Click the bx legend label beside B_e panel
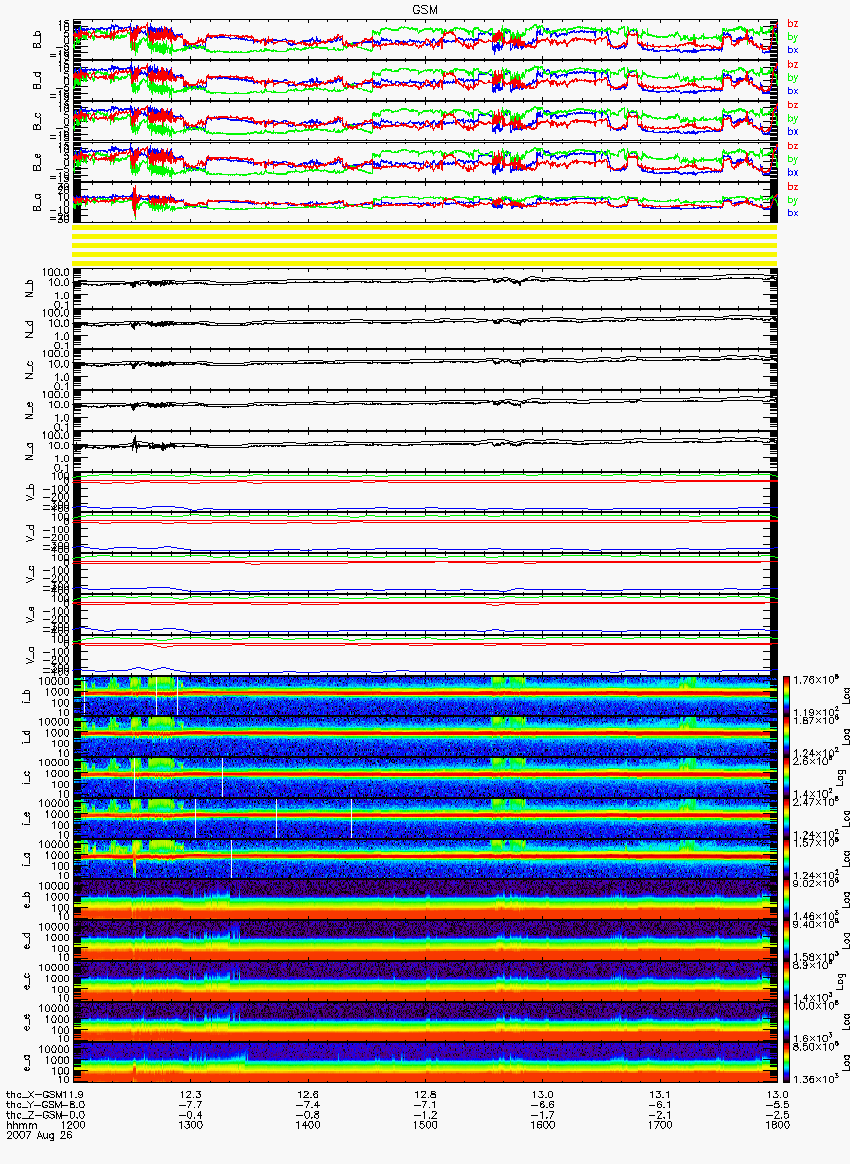This screenshot has height=1164, width=850. [x=793, y=172]
